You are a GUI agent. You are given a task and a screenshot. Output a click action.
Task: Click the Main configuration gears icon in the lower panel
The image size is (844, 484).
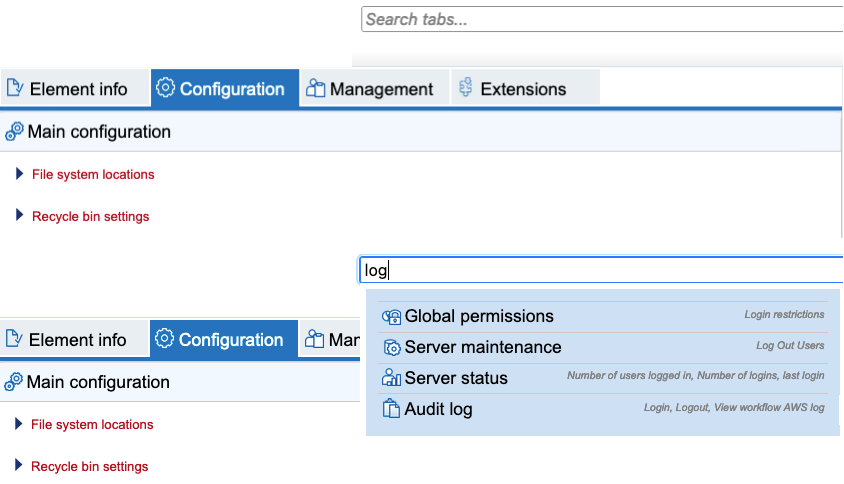point(13,382)
